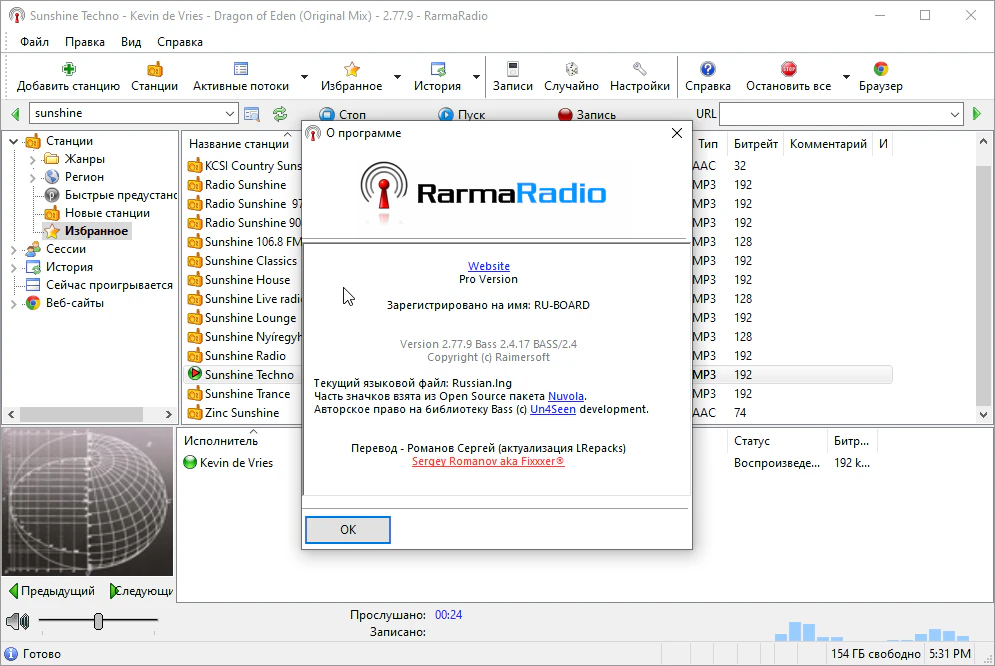995x666 pixels.
Task: Select the Zinc Sunshine station row
Action: click(242, 413)
